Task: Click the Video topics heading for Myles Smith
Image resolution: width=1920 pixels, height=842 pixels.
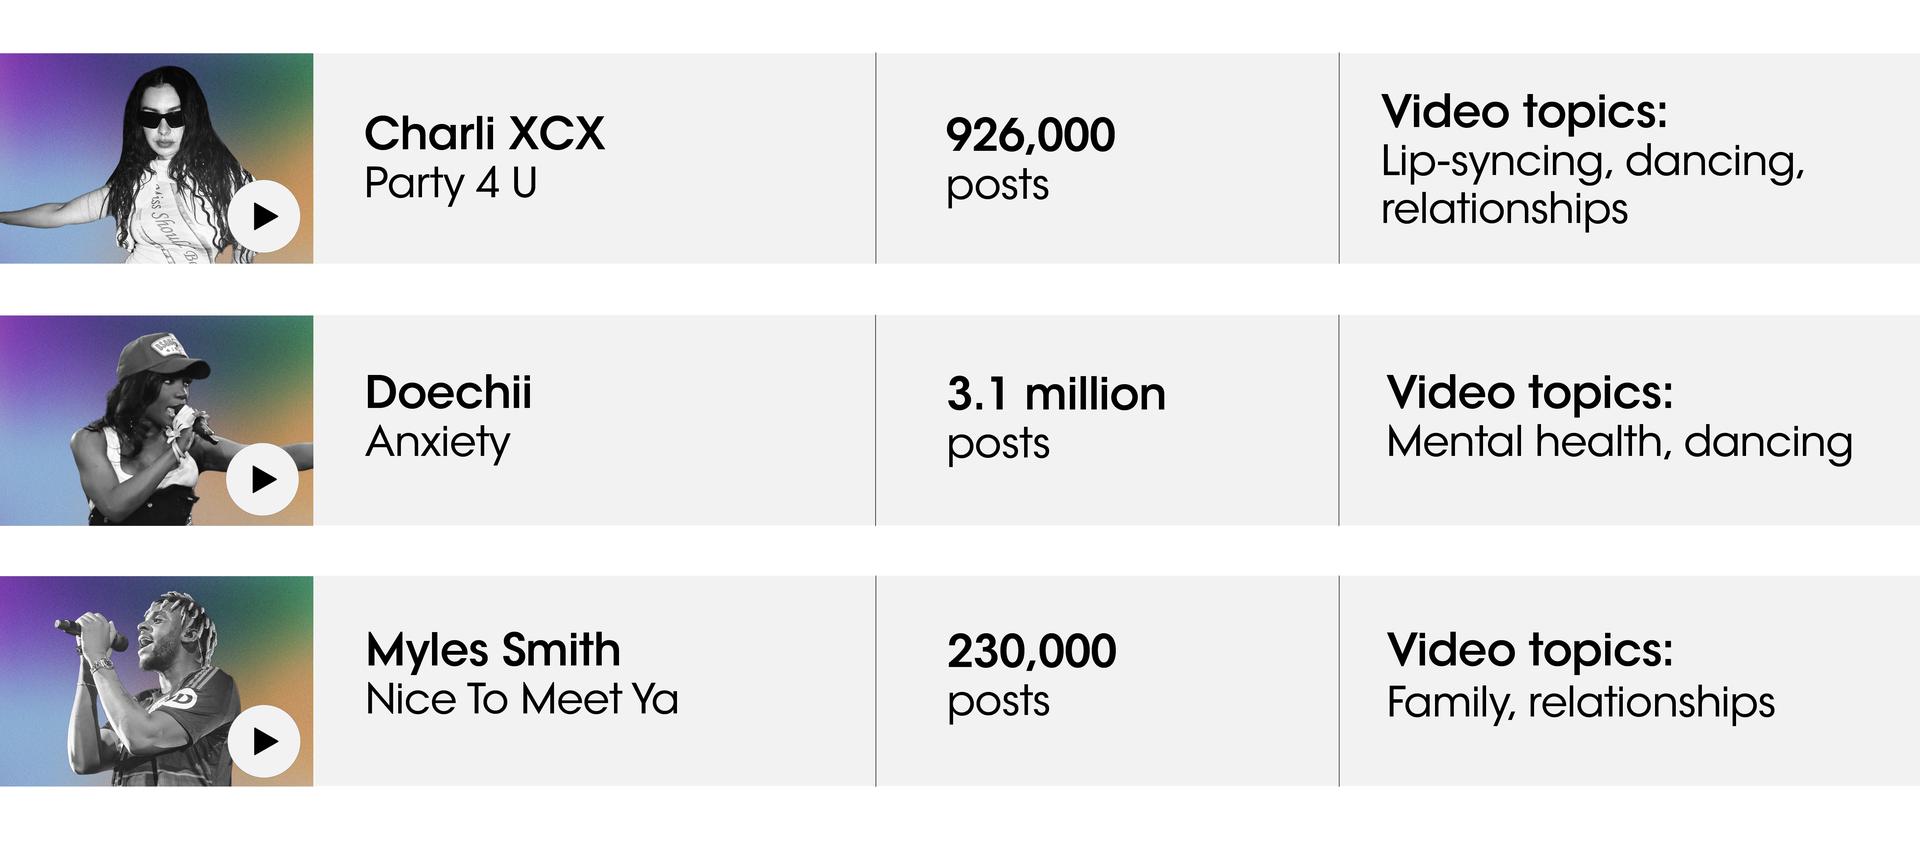Action: tap(1530, 650)
